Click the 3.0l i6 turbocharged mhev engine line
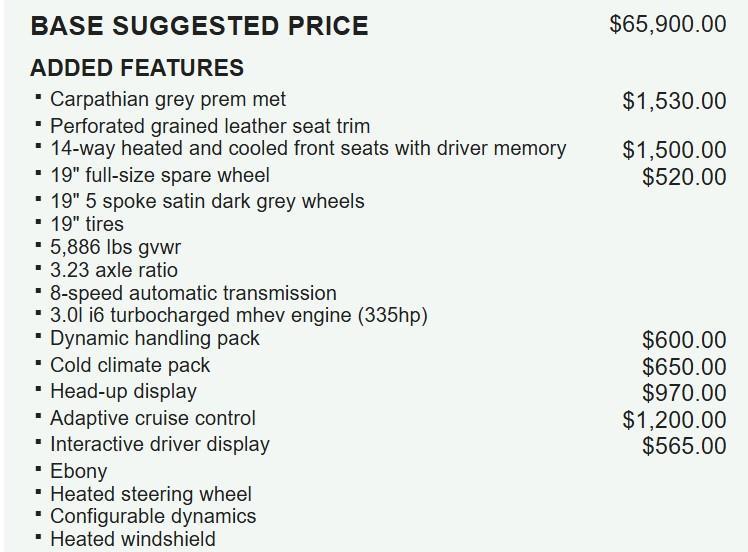Screen dimensions: 748x552 click(x=238, y=316)
